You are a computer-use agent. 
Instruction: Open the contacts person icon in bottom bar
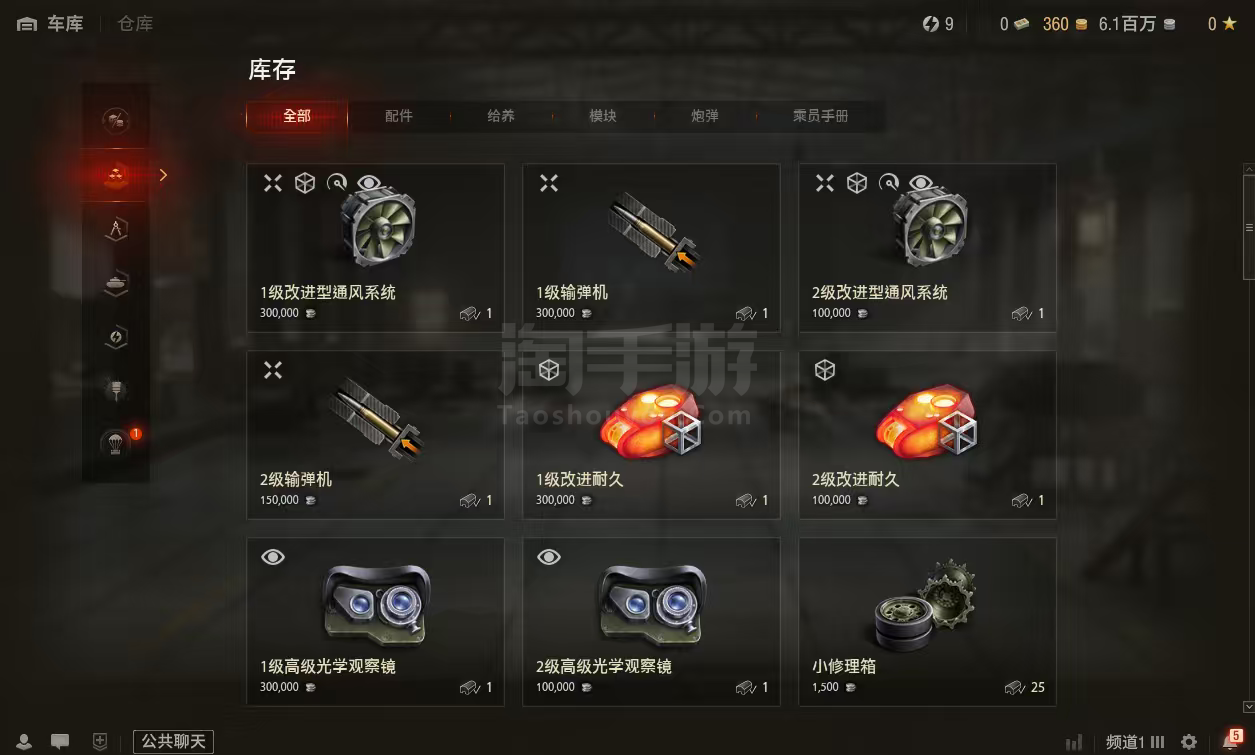point(24,742)
